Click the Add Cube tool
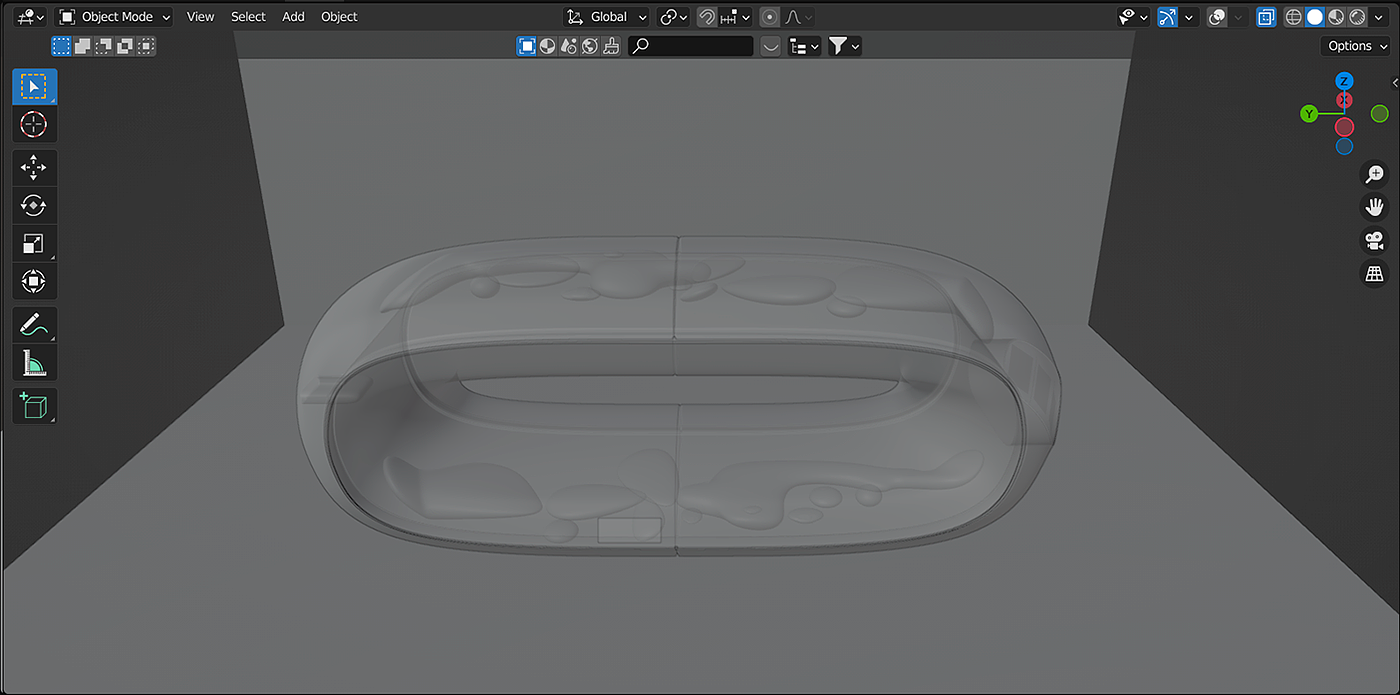This screenshot has width=1400, height=695. [x=34, y=405]
